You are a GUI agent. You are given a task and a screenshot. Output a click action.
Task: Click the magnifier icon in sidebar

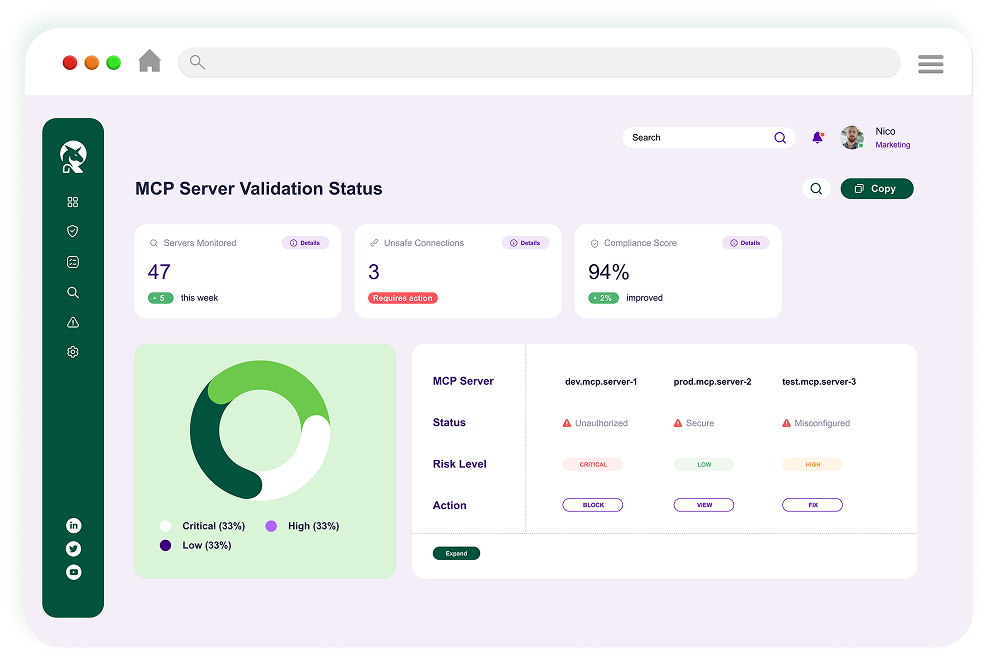[x=72, y=293]
